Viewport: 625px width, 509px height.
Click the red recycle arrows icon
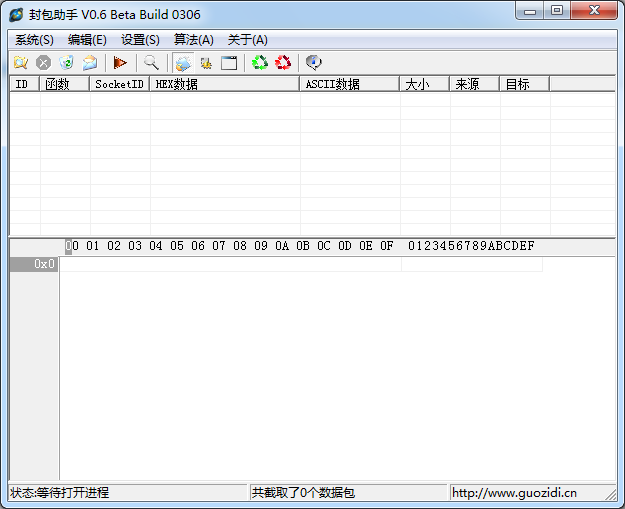pyautogui.click(x=283, y=63)
